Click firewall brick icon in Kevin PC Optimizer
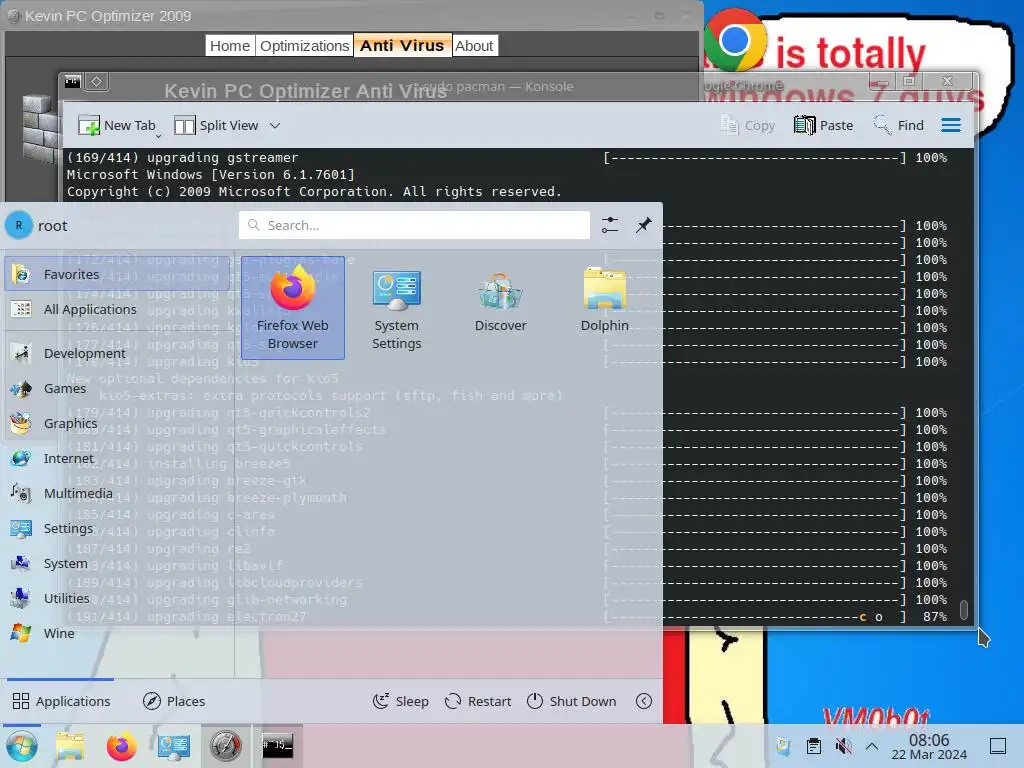The height and width of the screenshot is (768, 1024). click(39, 129)
